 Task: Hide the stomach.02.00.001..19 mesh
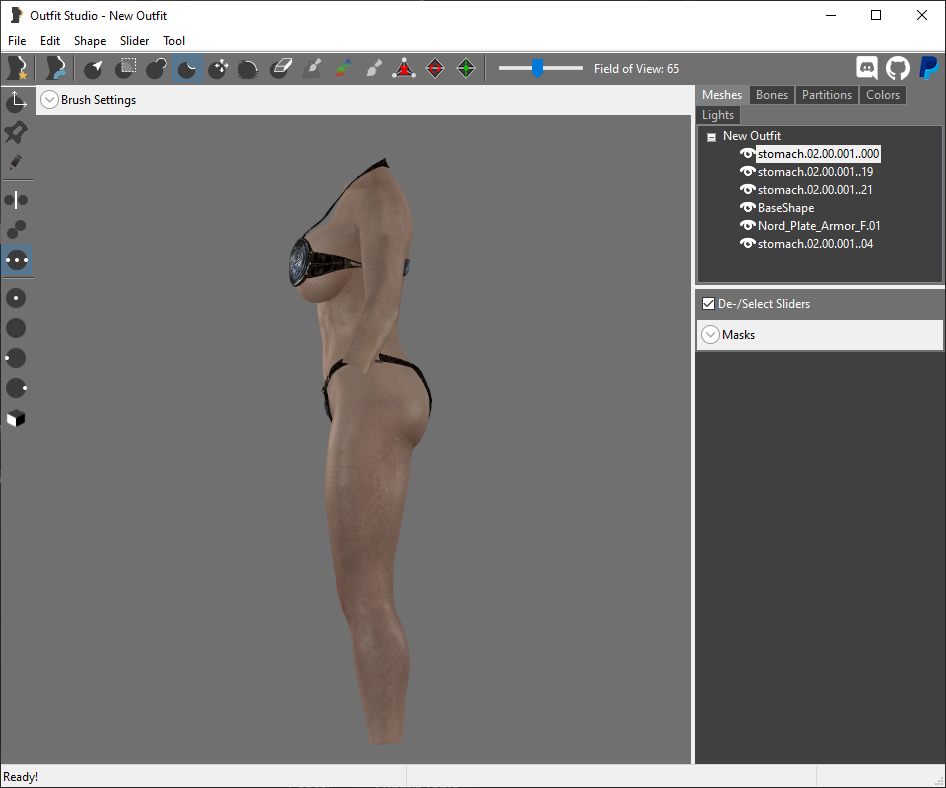click(748, 171)
